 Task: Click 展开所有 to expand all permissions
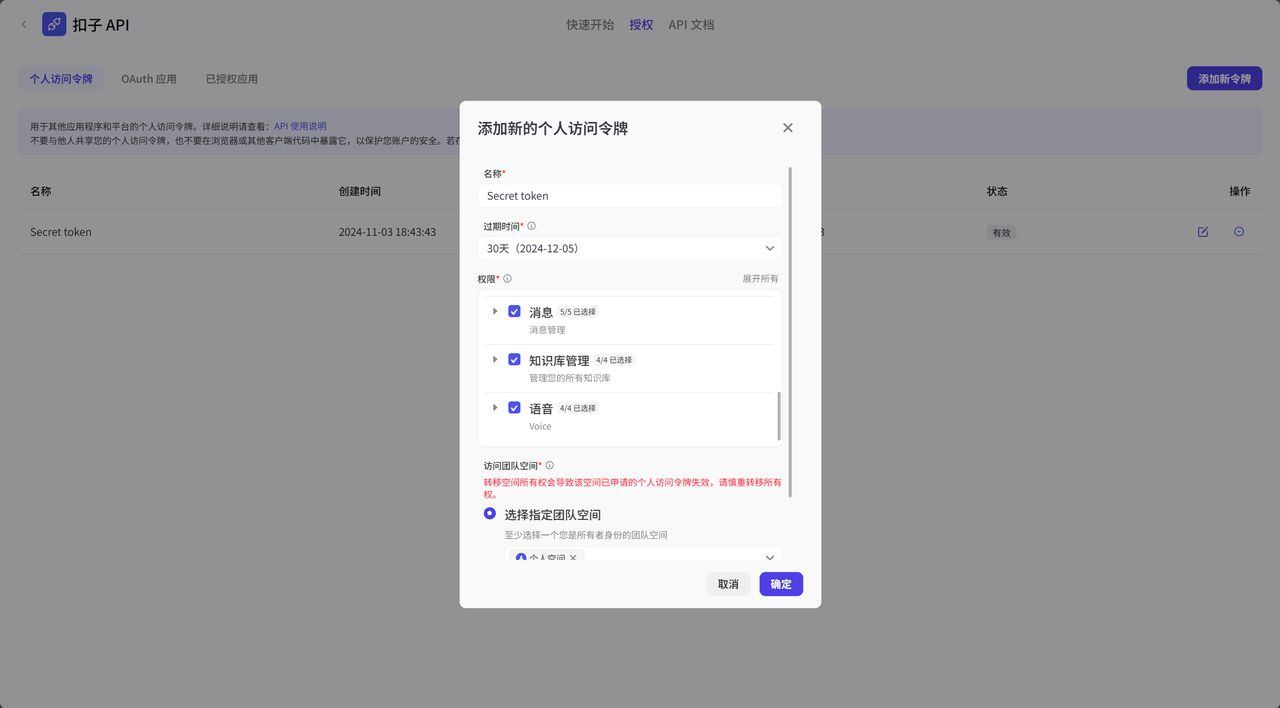click(760, 279)
